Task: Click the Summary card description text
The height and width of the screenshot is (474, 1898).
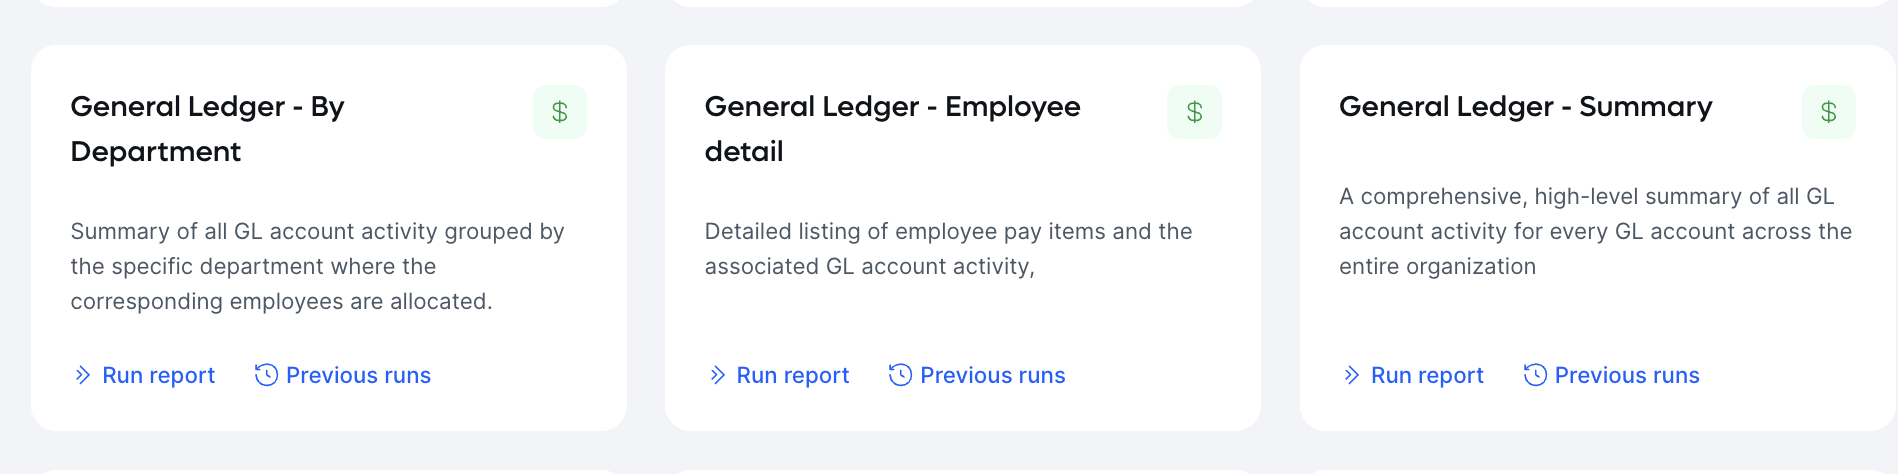Action: coord(1595,231)
